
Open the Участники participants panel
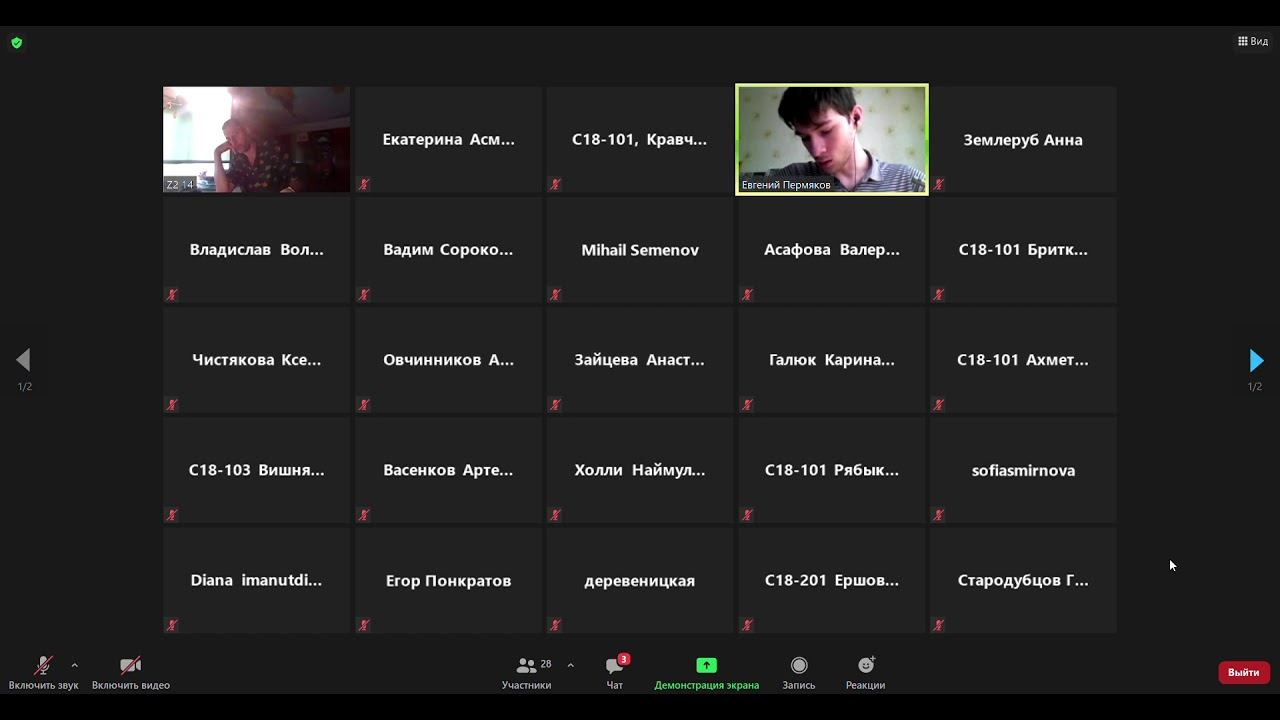[527, 673]
